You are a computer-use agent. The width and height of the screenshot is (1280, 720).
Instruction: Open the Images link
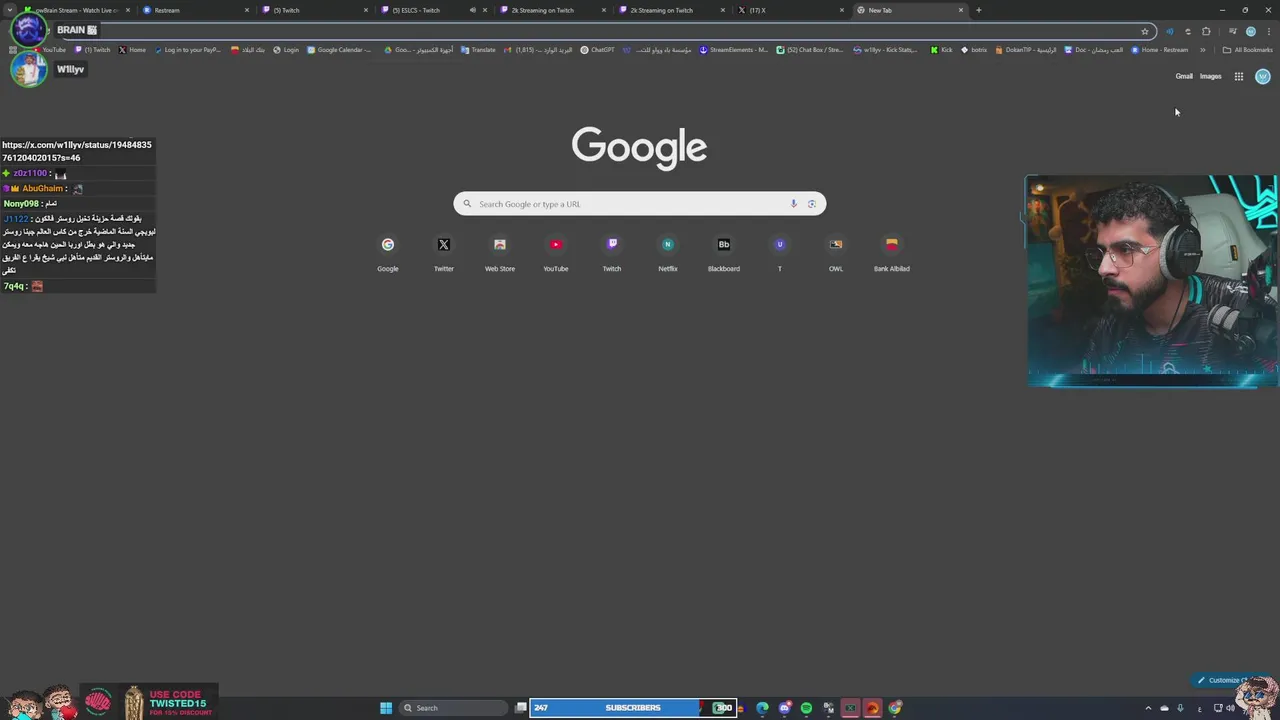click(x=1211, y=76)
